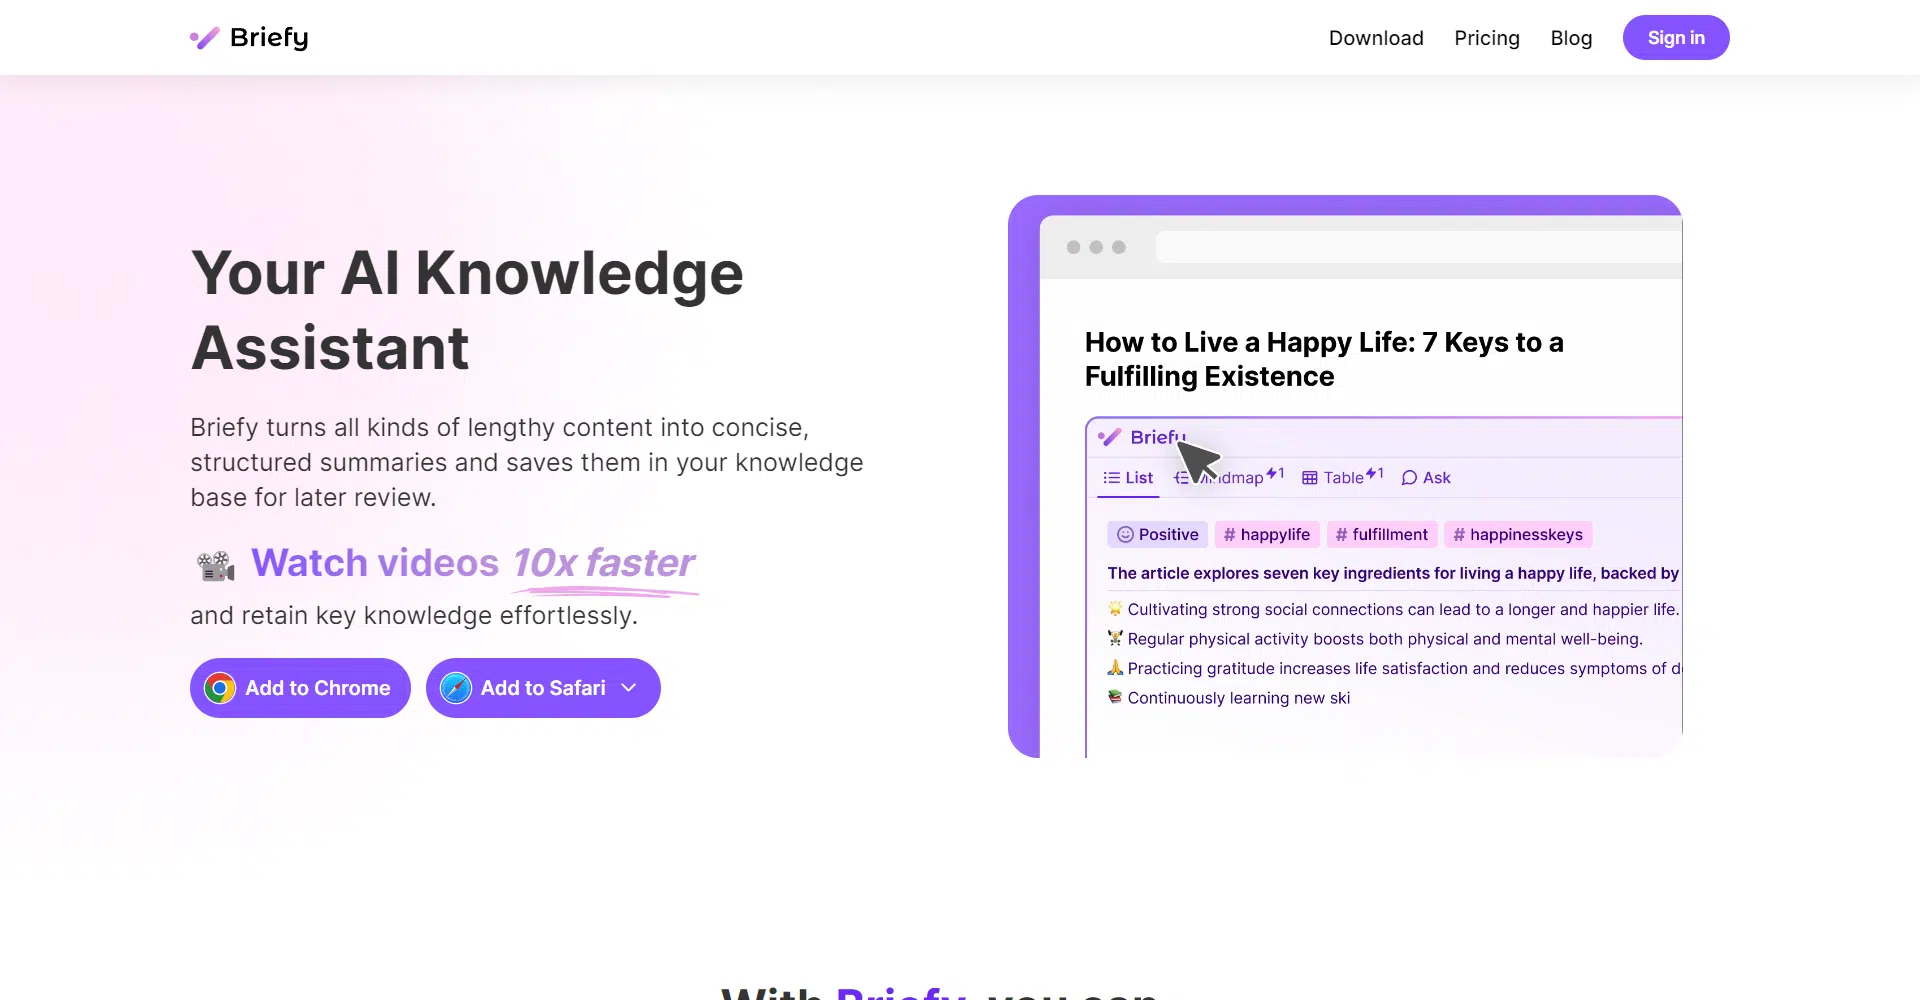This screenshot has width=1920, height=1000.
Task: Click the Briefy logo icon in header
Action: tap(205, 38)
